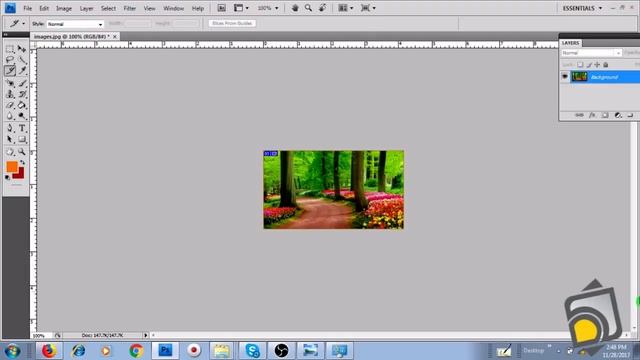Select the Spot Healing Brush tool
Viewport: 640px width, 360px height.
click(x=10, y=84)
